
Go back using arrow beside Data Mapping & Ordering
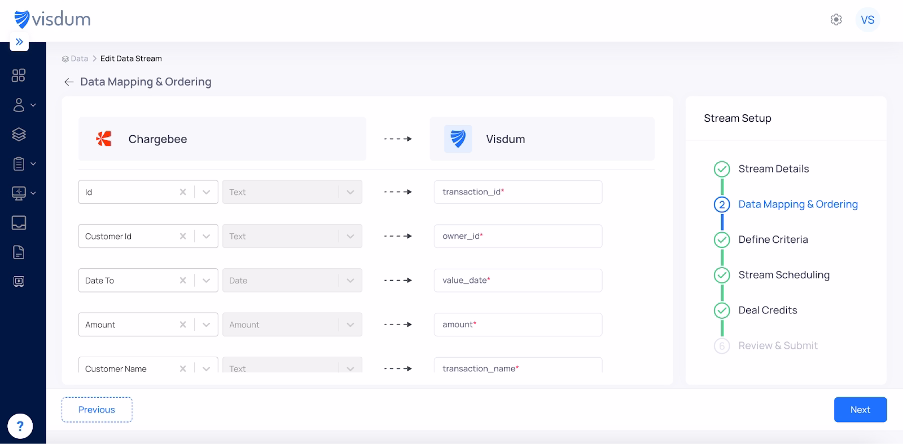click(69, 82)
